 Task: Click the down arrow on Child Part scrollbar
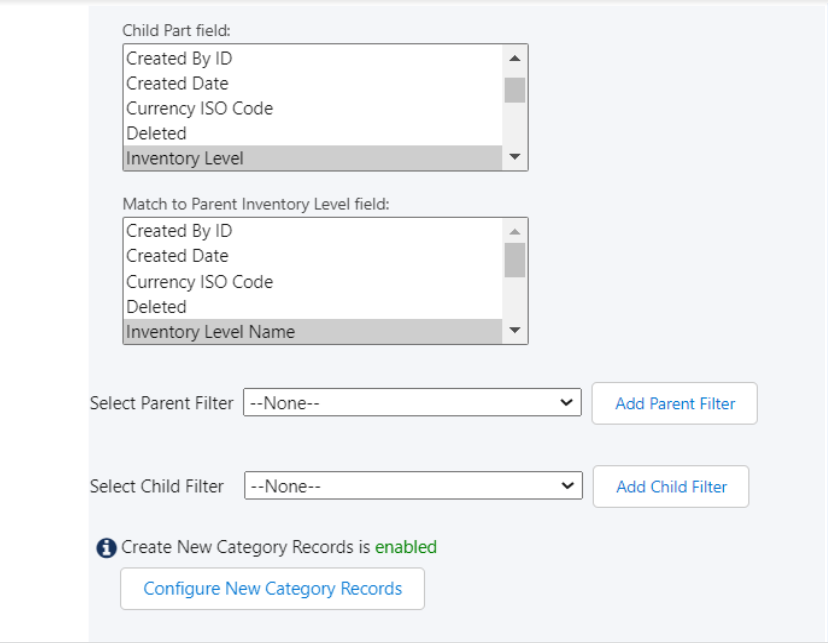[x=514, y=157]
